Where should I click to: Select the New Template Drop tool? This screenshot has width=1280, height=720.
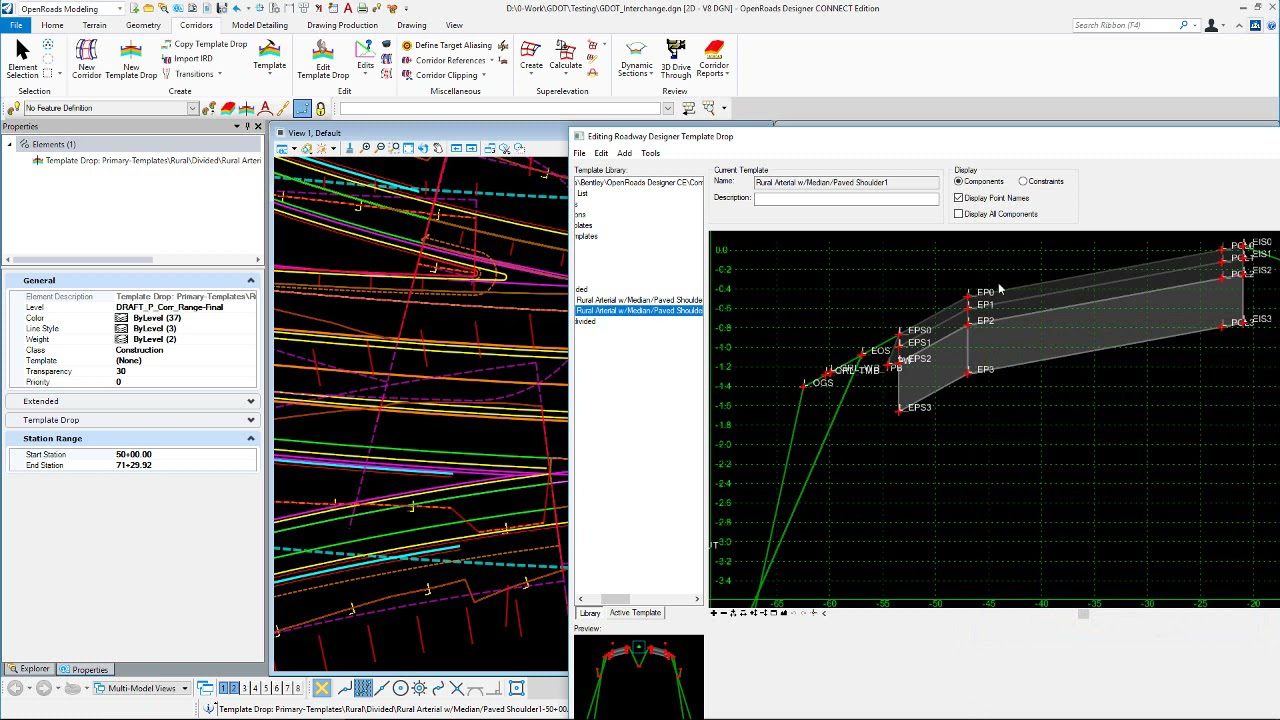[x=131, y=59]
